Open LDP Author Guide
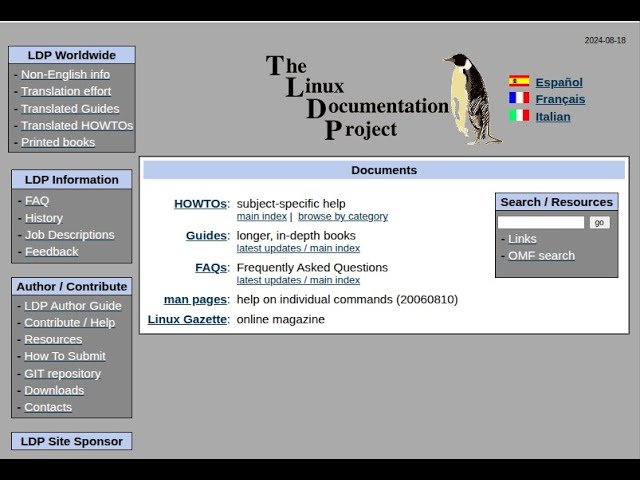 point(73,306)
